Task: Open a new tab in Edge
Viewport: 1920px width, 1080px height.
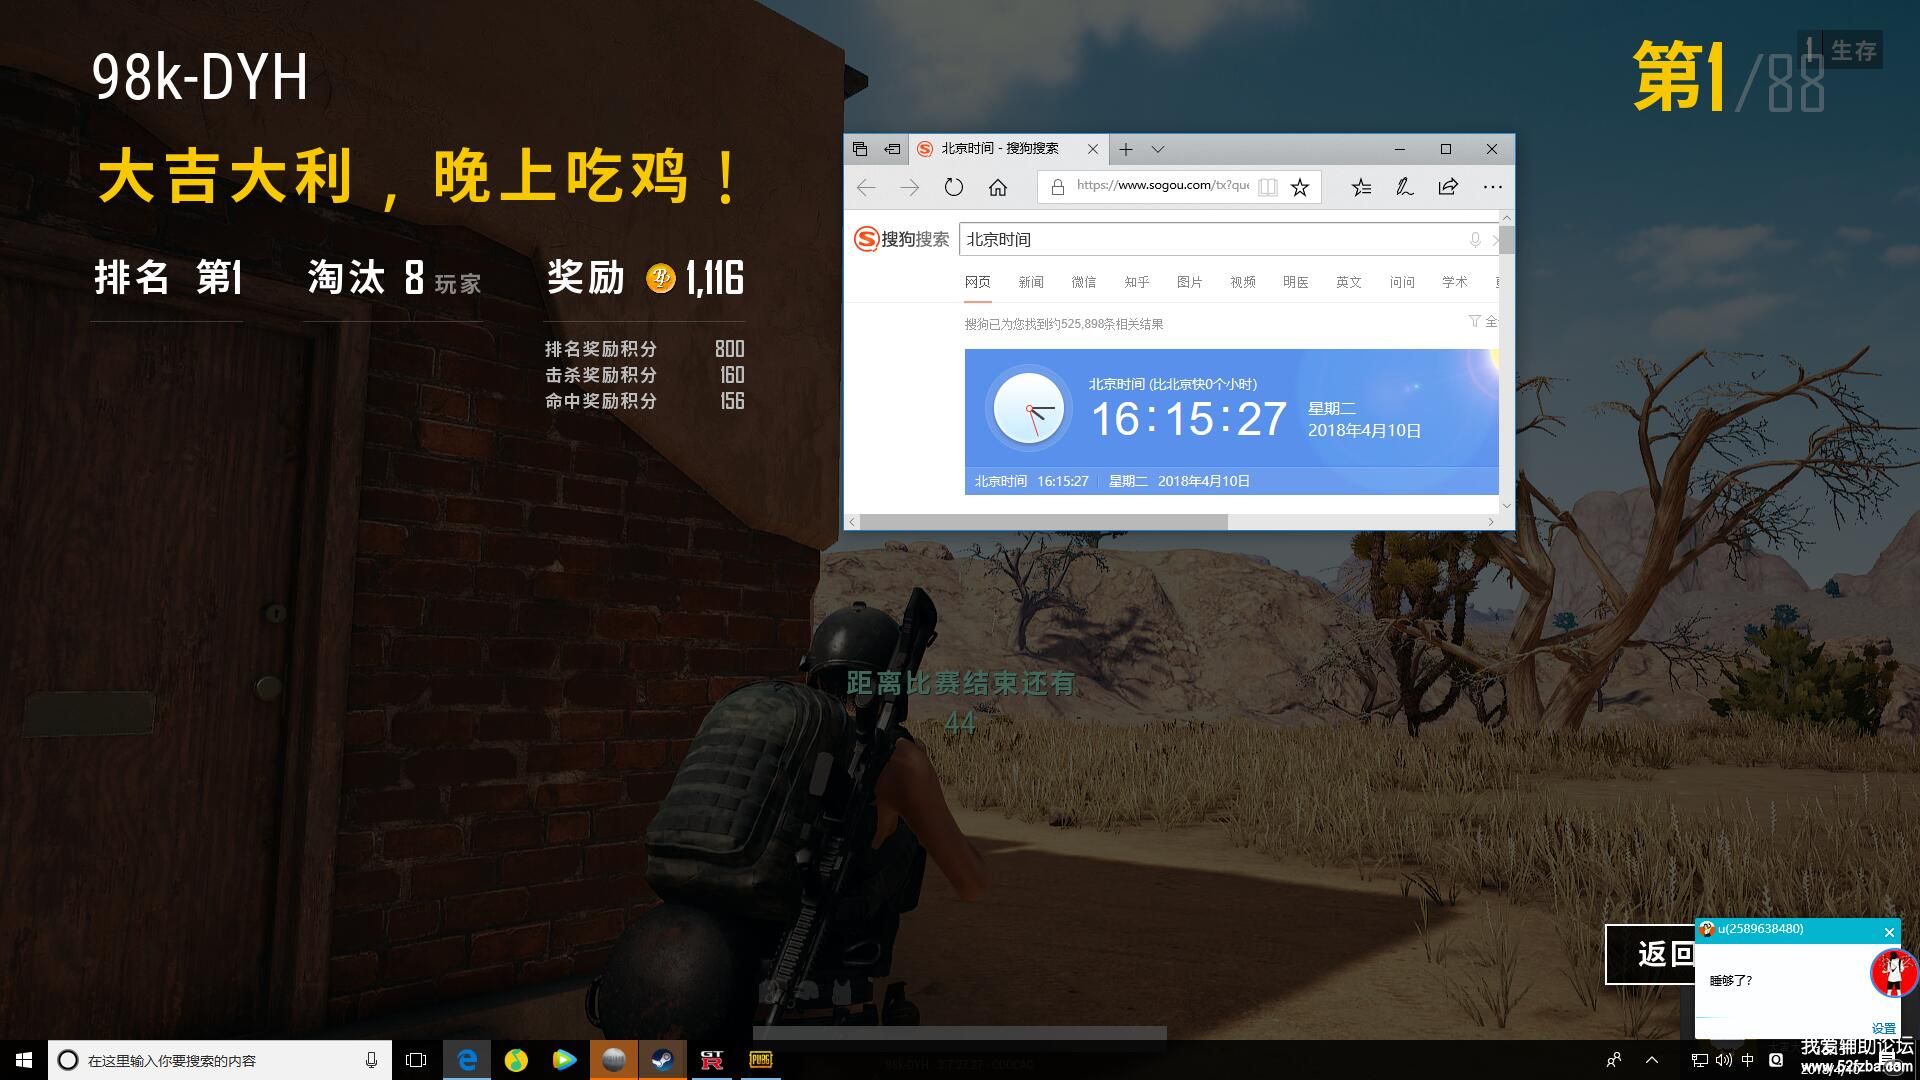Action: [x=1126, y=149]
